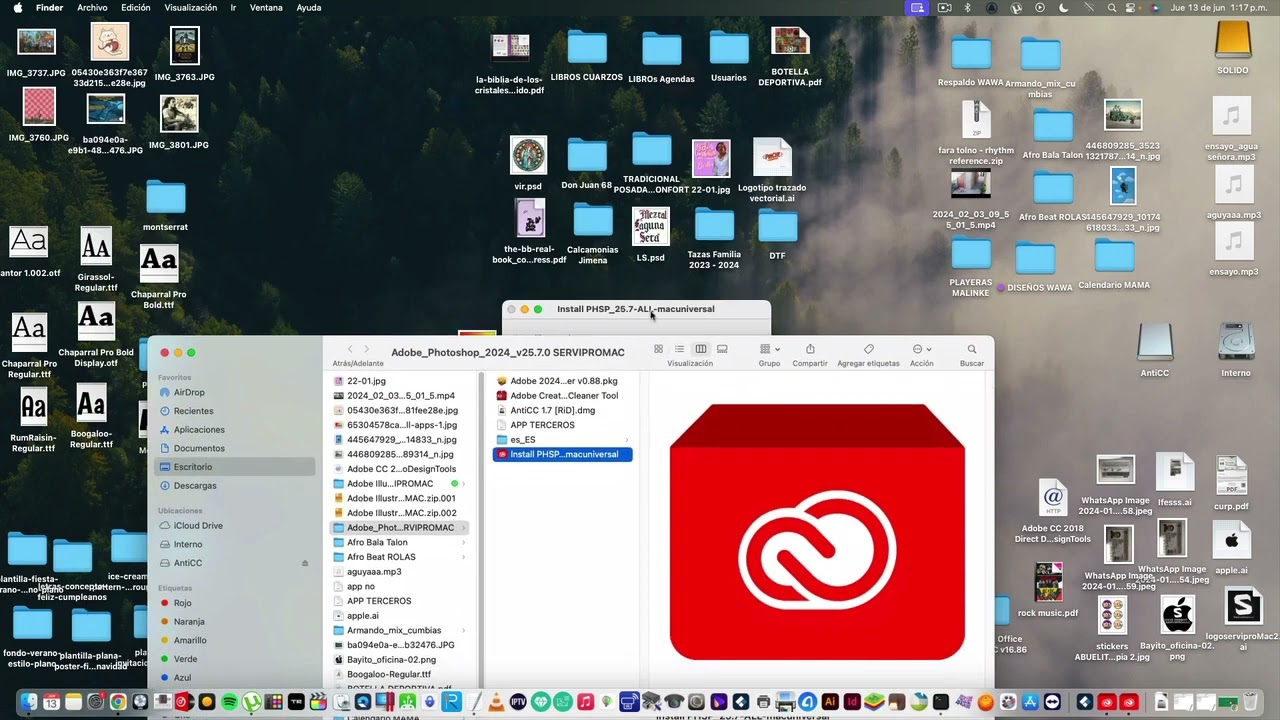Open VLC cone icon in Dock
Screen dimensions: 1280x720
click(496, 702)
